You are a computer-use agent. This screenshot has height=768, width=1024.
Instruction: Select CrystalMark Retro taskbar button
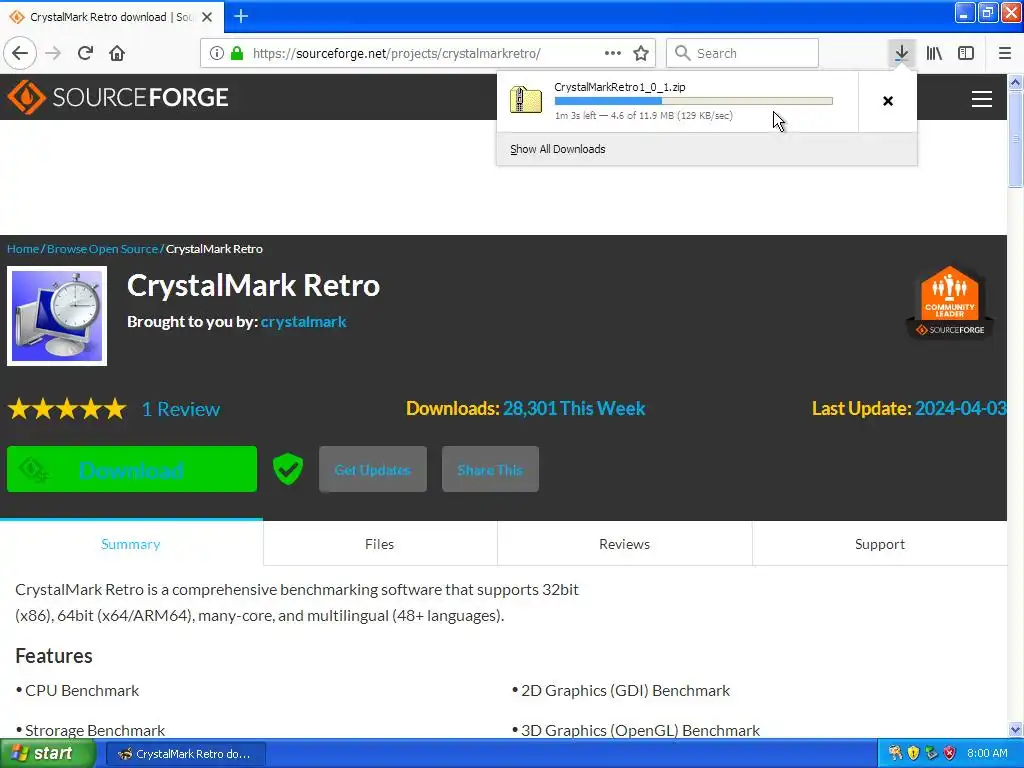[x=185, y=754]
